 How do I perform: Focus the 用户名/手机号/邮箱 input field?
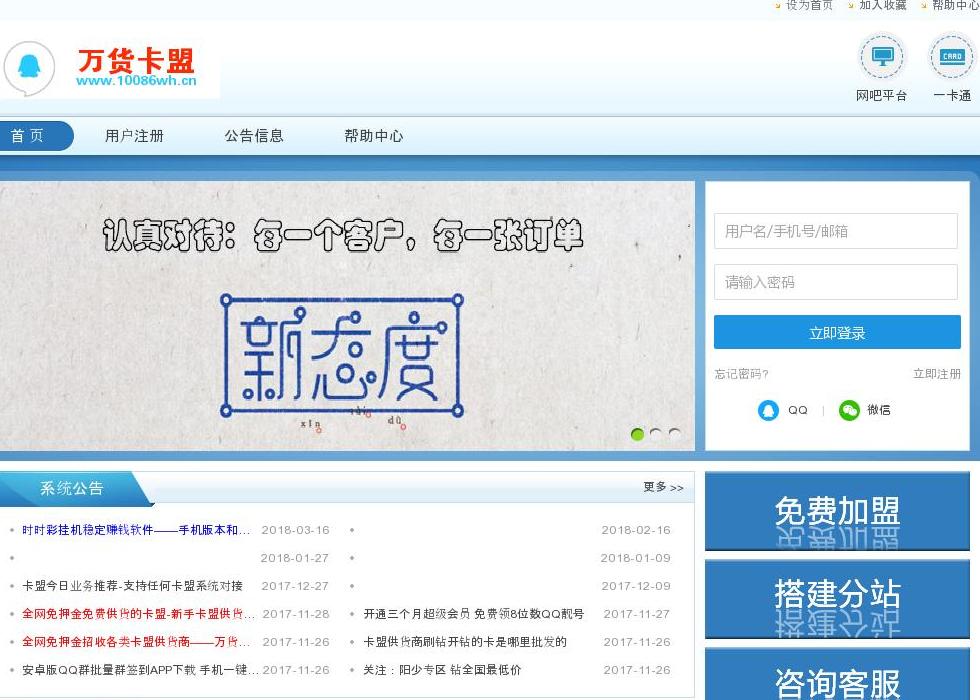coord(836,231)
